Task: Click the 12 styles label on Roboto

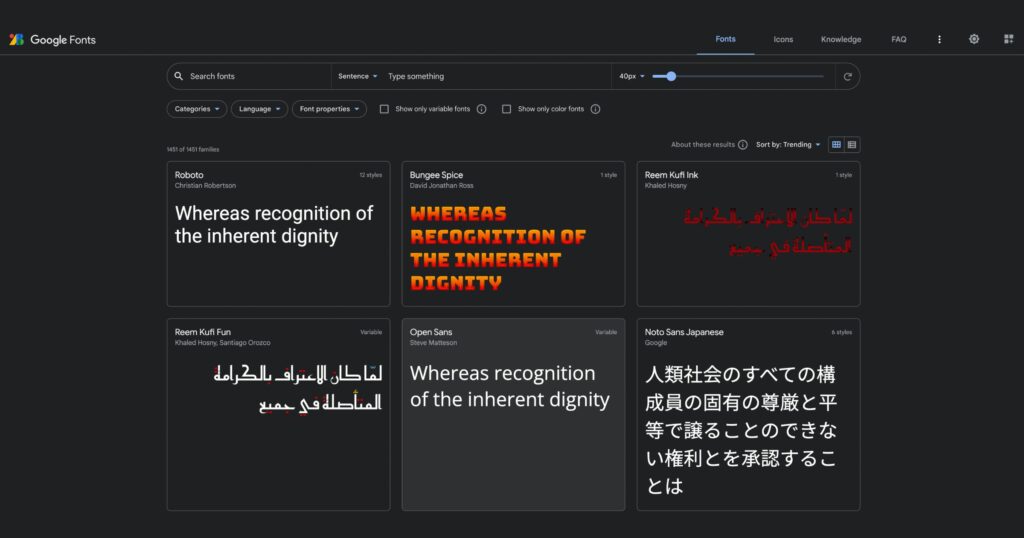Action: click(x=370, y=175)
